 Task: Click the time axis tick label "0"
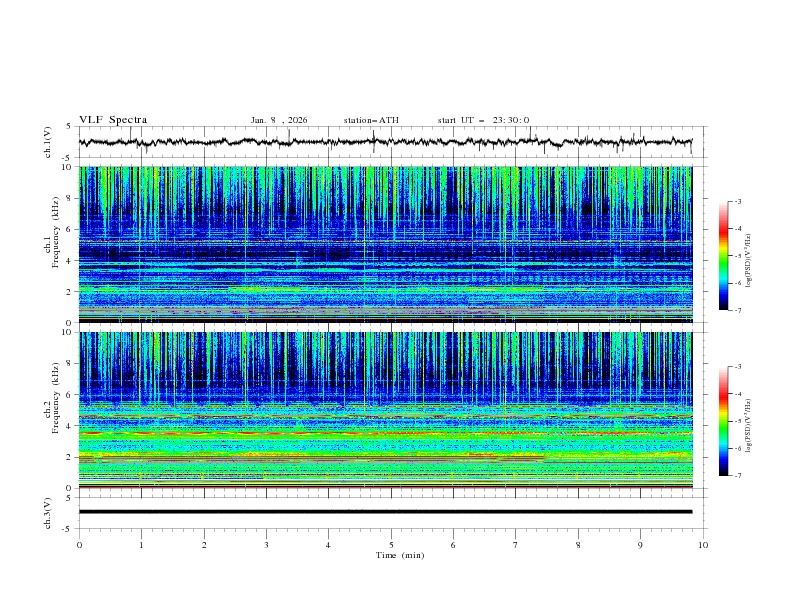[x=79, y=545]
